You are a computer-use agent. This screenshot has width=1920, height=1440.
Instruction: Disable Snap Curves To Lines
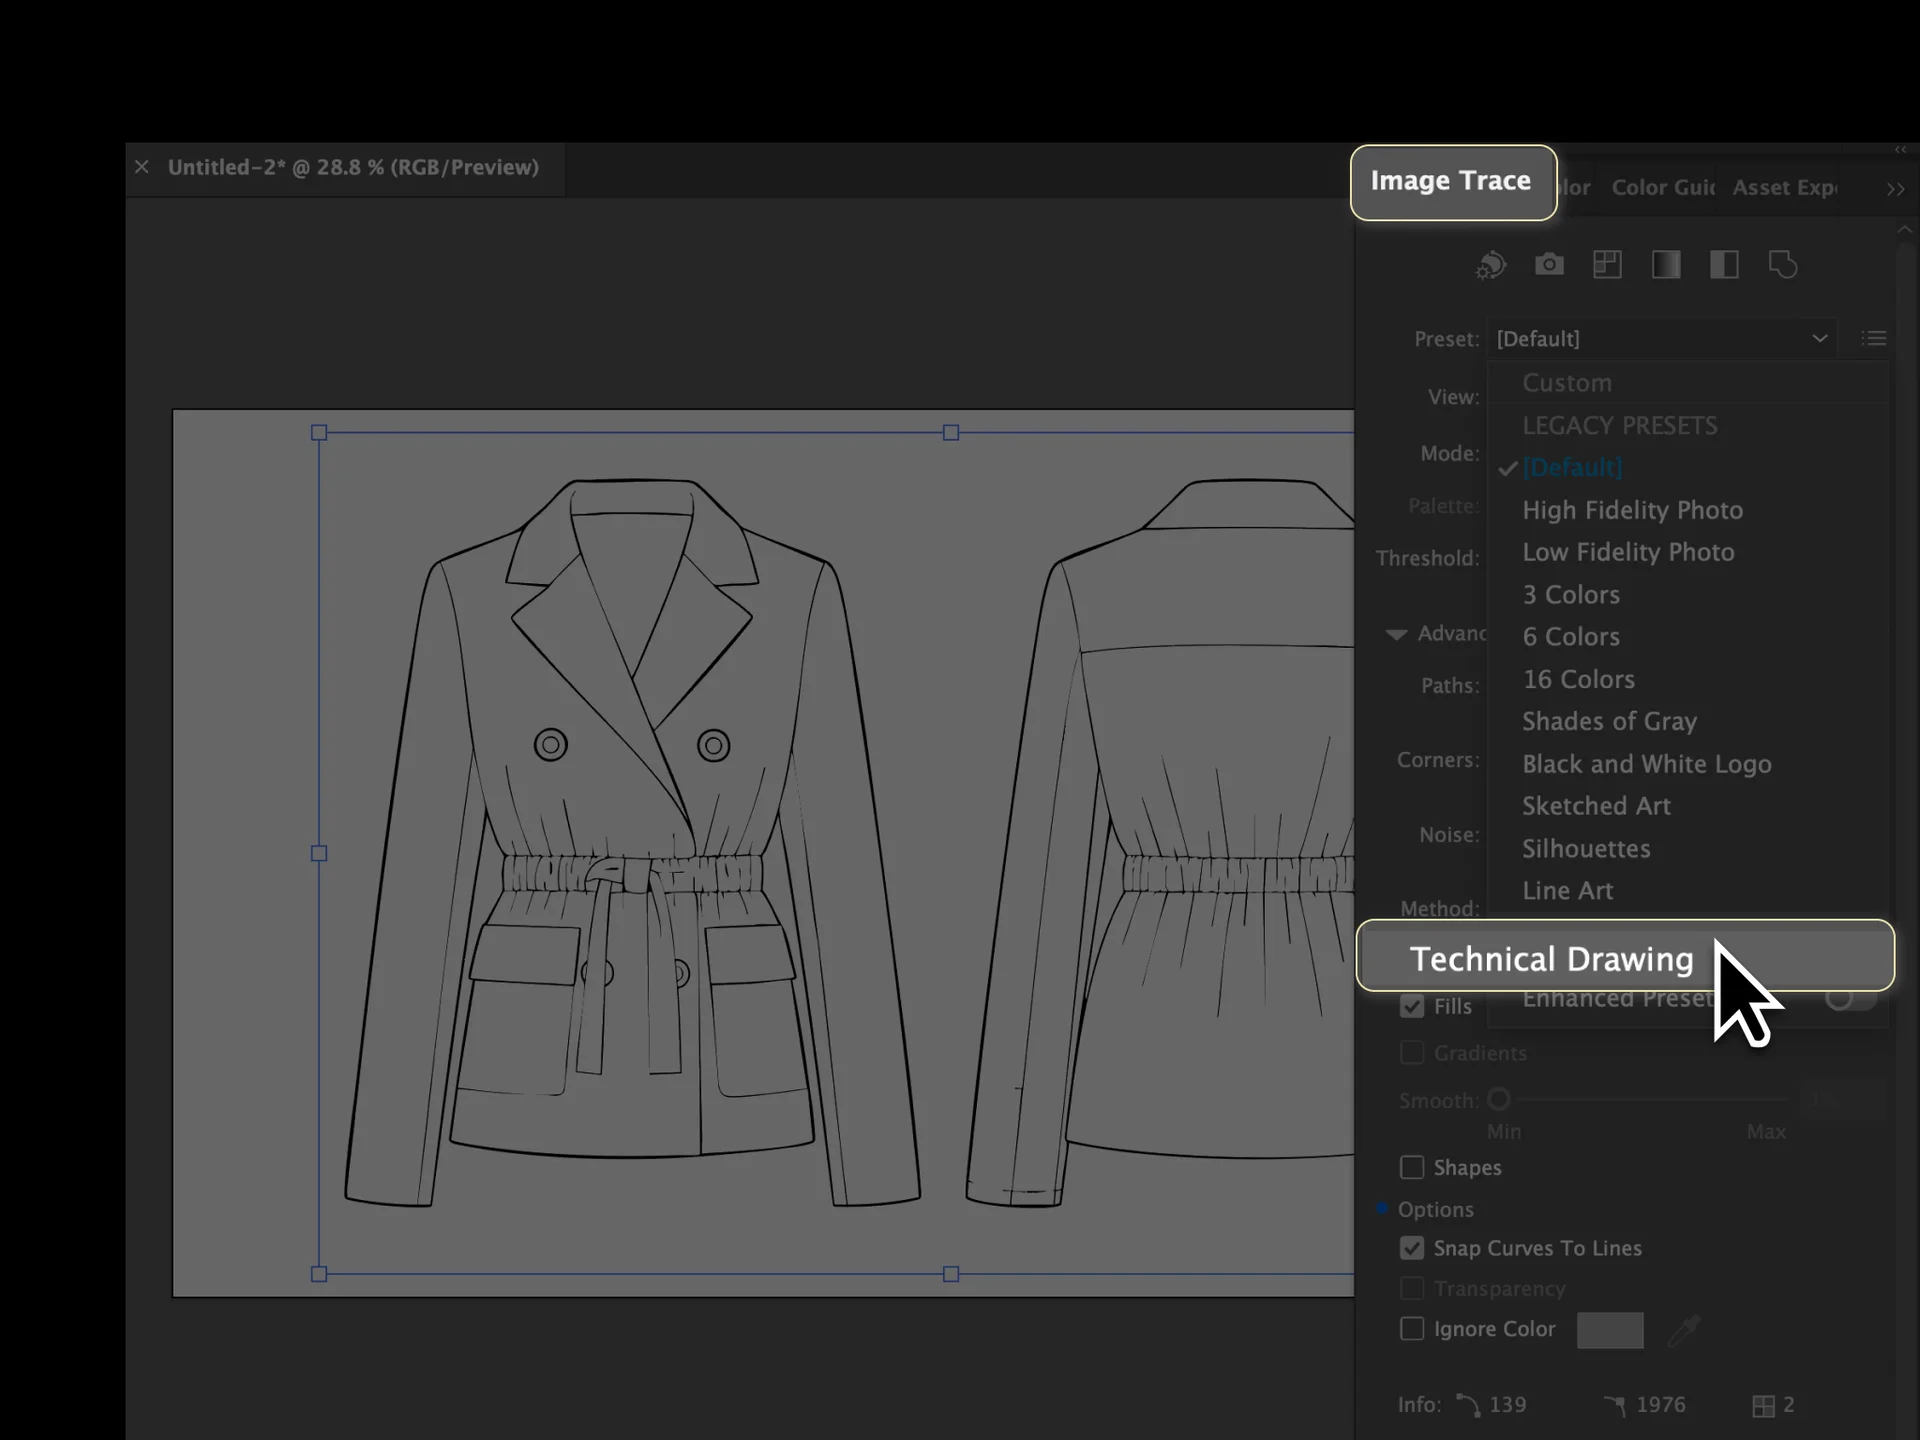click(x=1412, y=1248)
